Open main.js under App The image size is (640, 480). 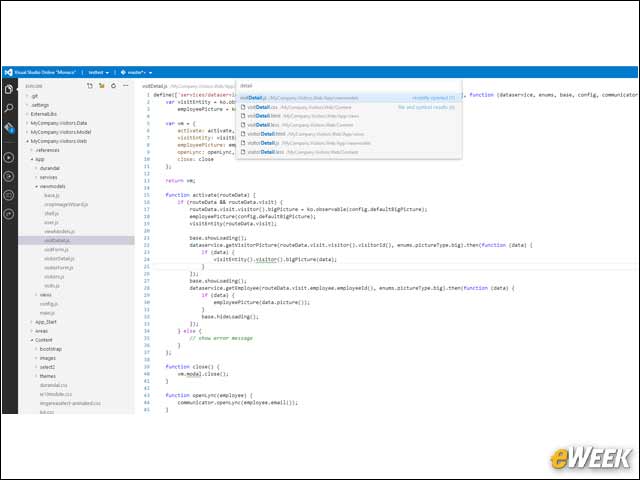[47, 313]
